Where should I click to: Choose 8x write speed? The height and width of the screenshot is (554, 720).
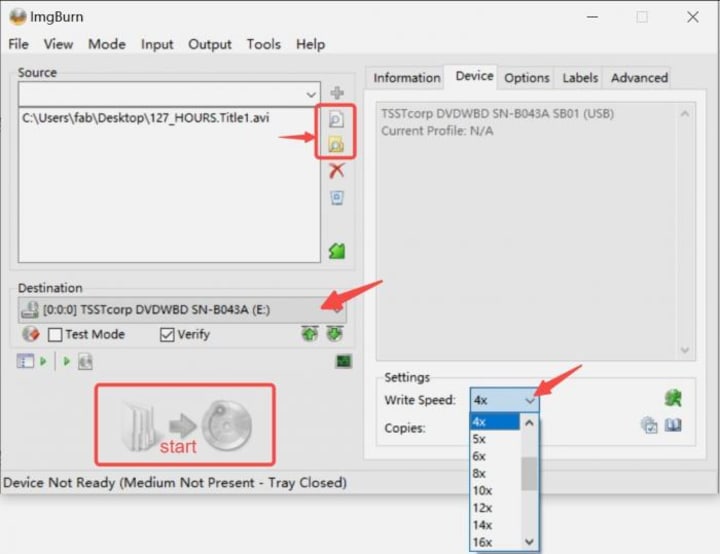(495, 474)
